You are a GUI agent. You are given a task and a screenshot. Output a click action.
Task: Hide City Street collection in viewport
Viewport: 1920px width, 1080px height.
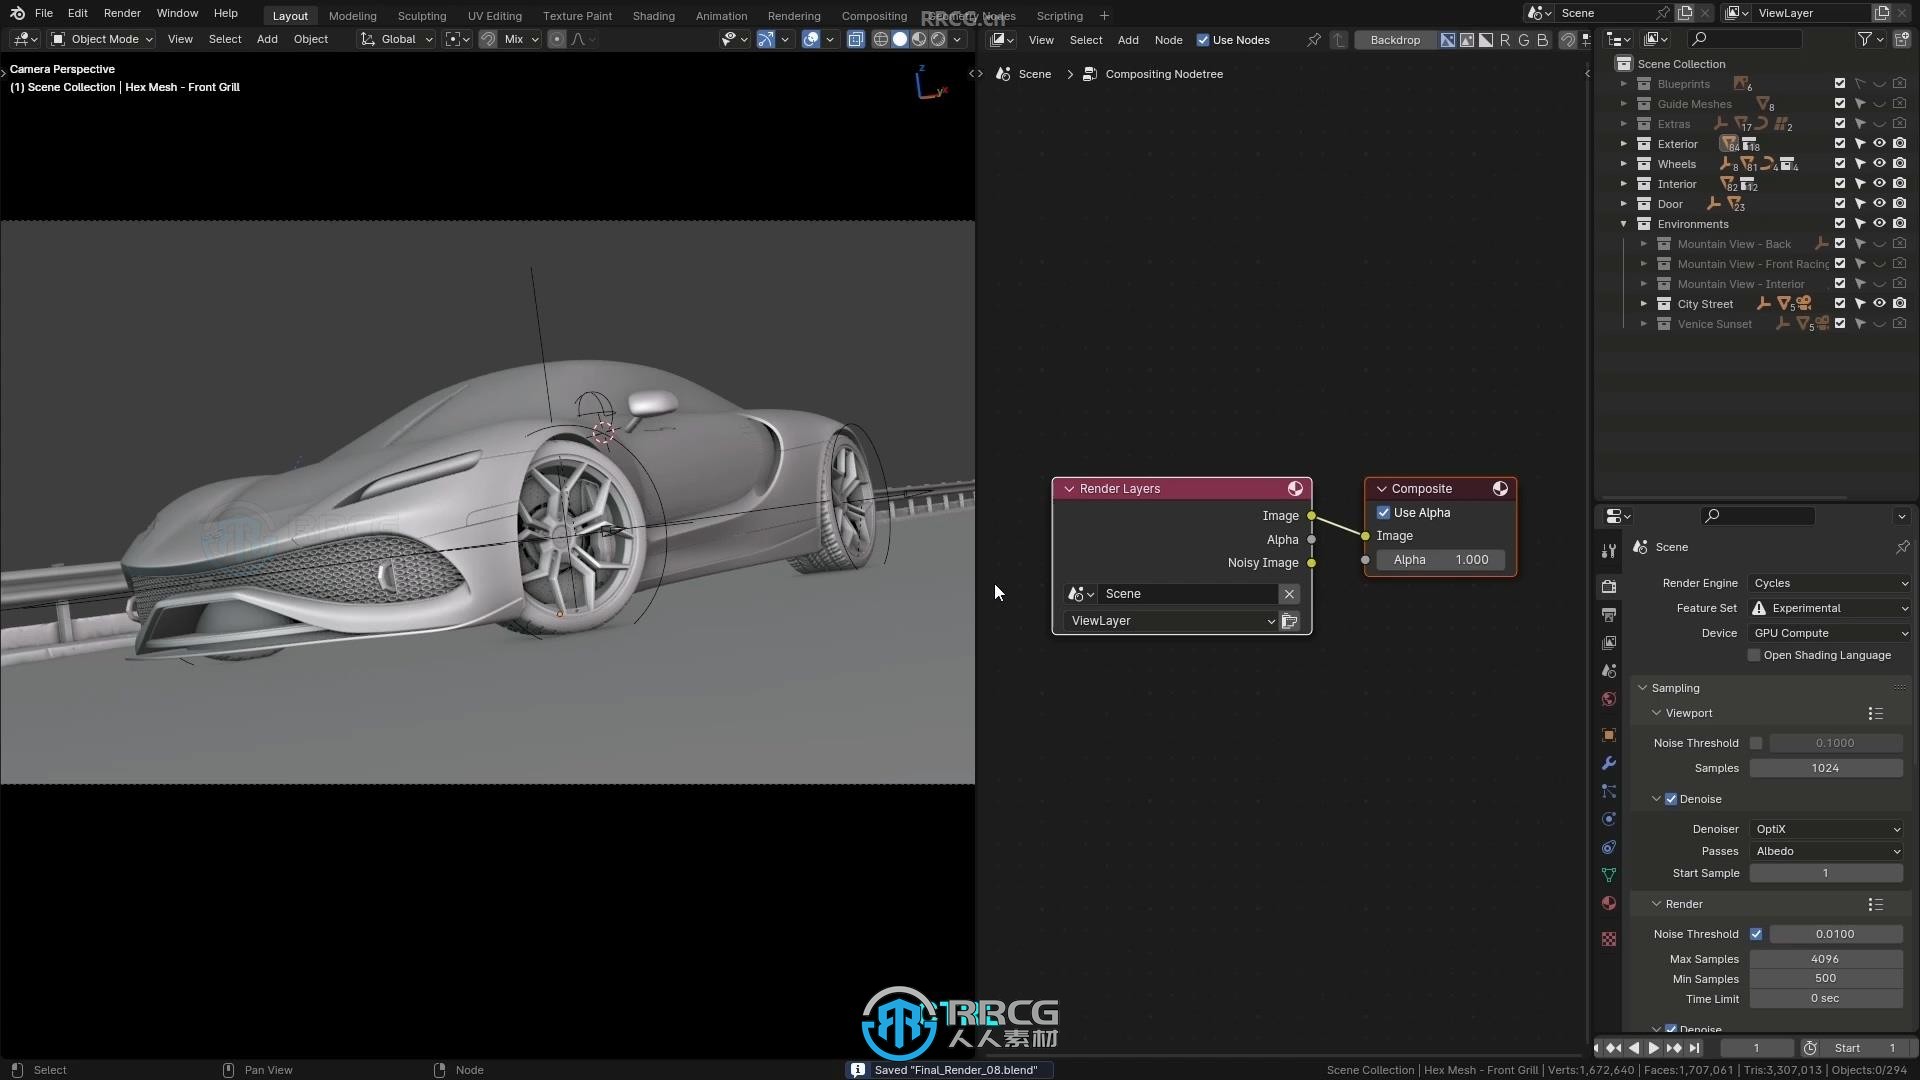(x=1879, y=304)
